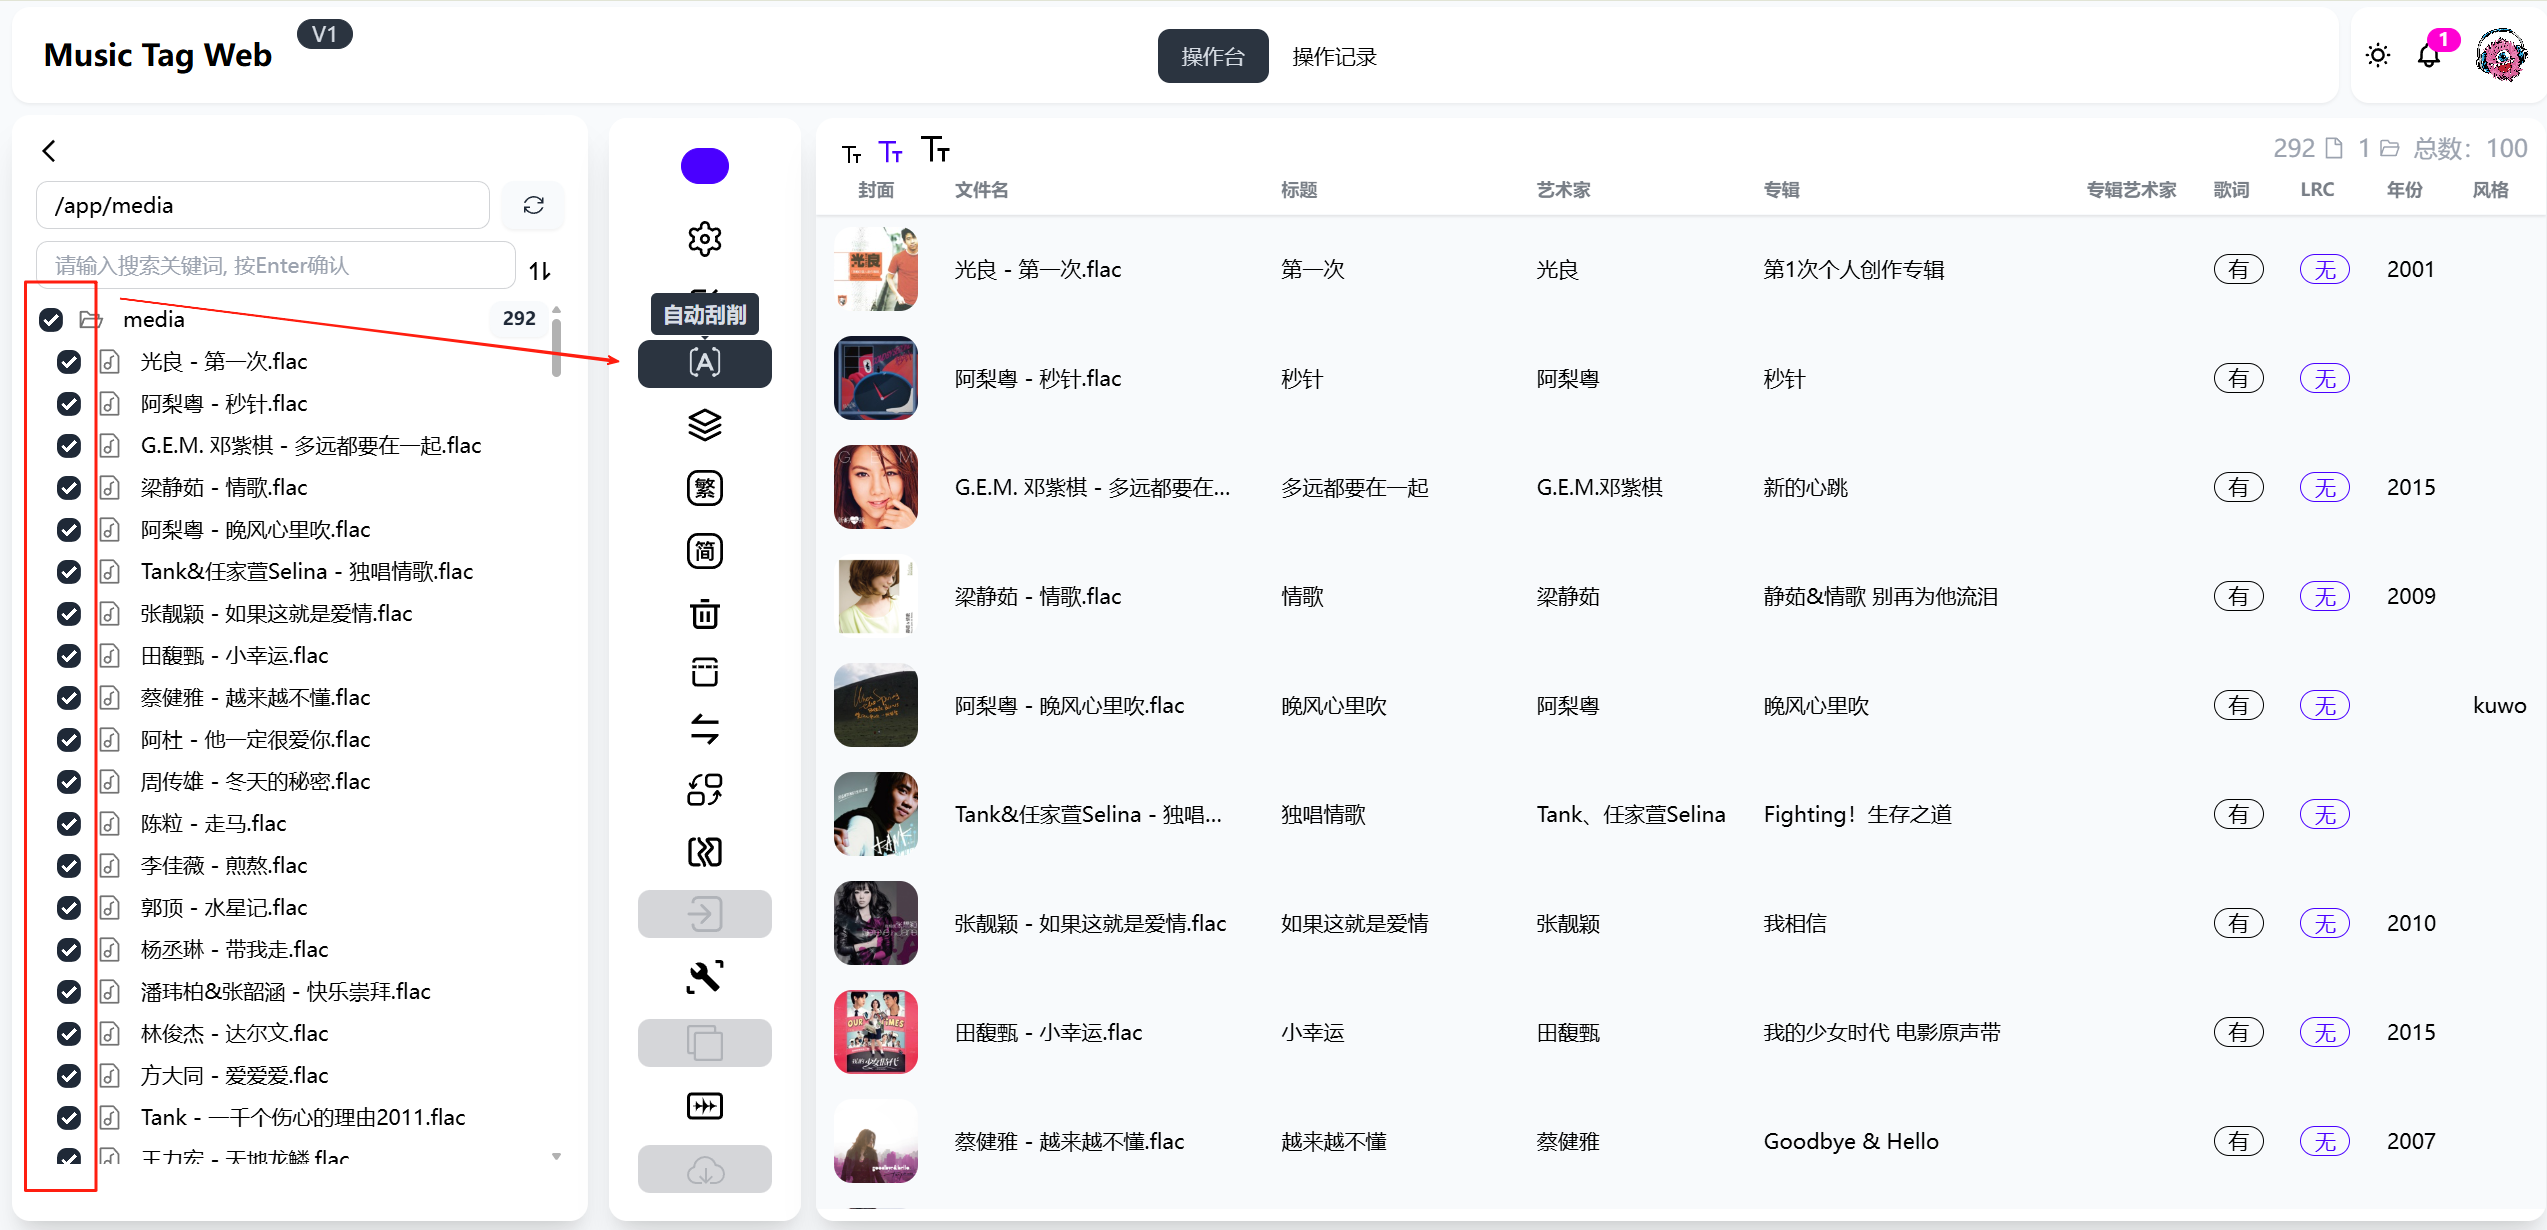Click the stacked layers icon

pyautogui.click(x=704, y=425)
